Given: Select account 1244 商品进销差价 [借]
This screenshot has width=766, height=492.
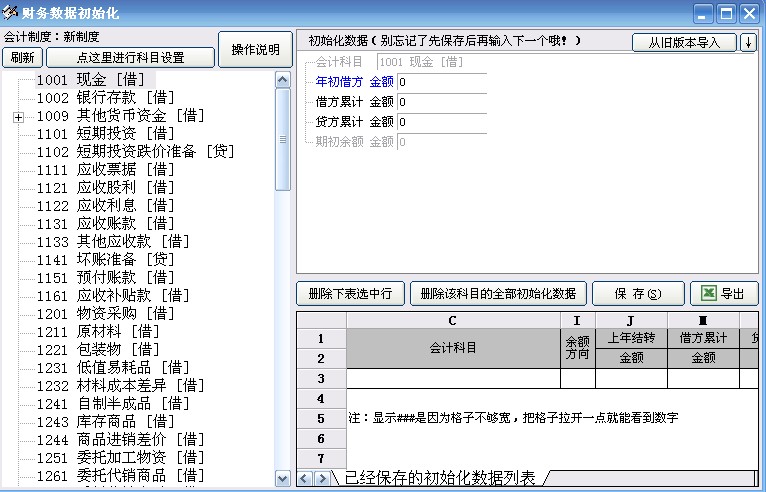Looking at the screenshot, I should (x=121, y=440).
